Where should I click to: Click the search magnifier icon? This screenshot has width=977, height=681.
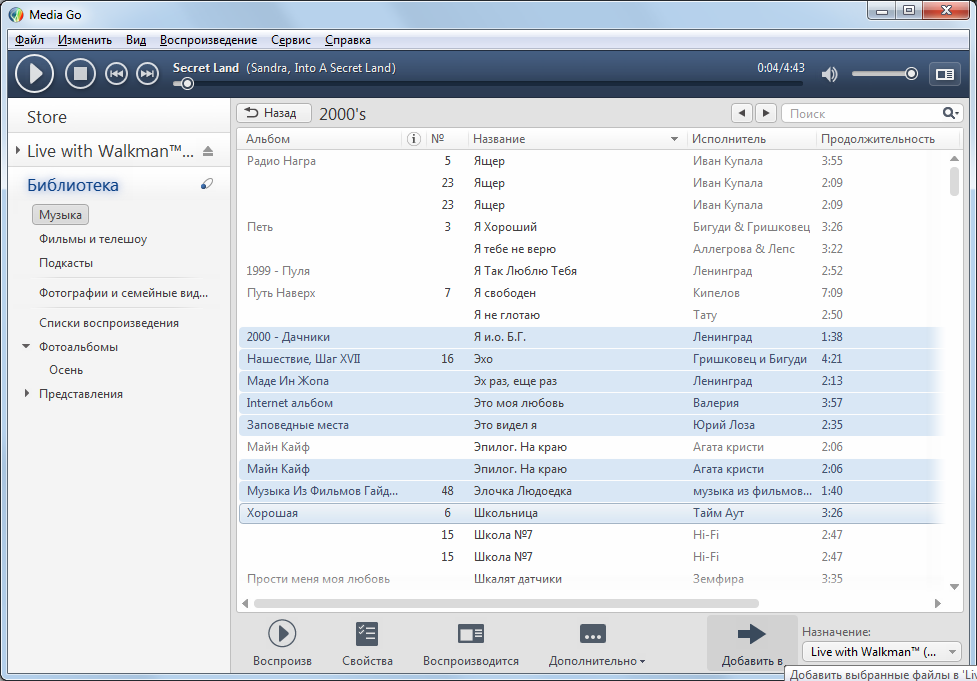(x=950, y=113)
